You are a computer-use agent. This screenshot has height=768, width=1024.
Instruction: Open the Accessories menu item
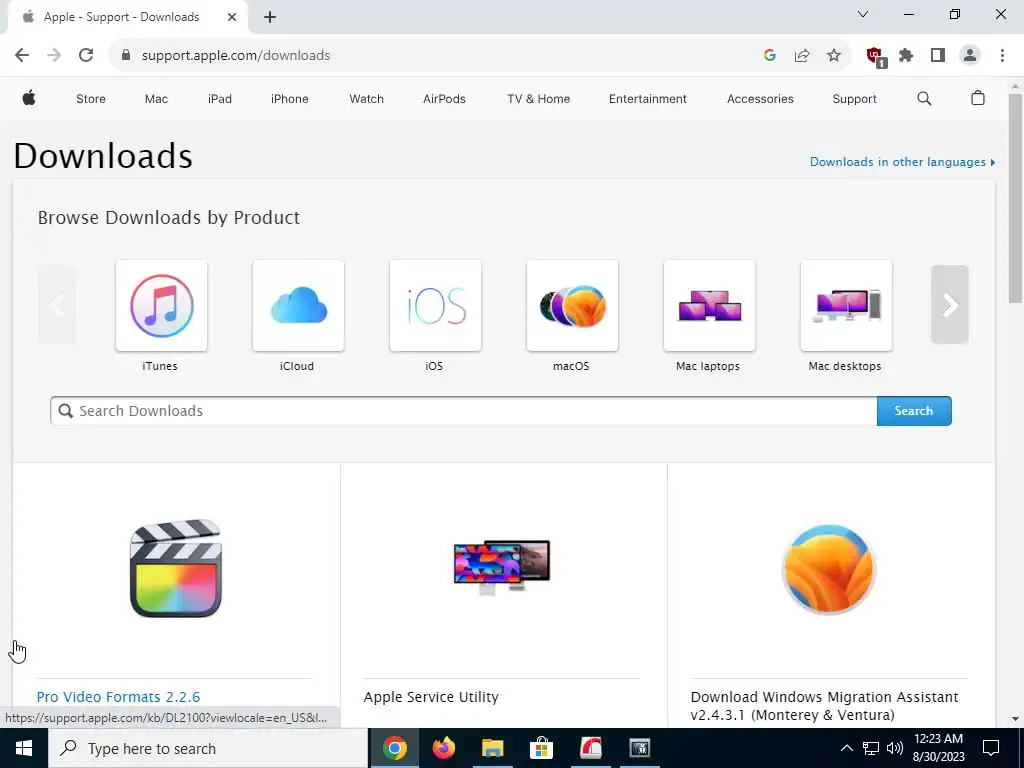pos(760,99)
